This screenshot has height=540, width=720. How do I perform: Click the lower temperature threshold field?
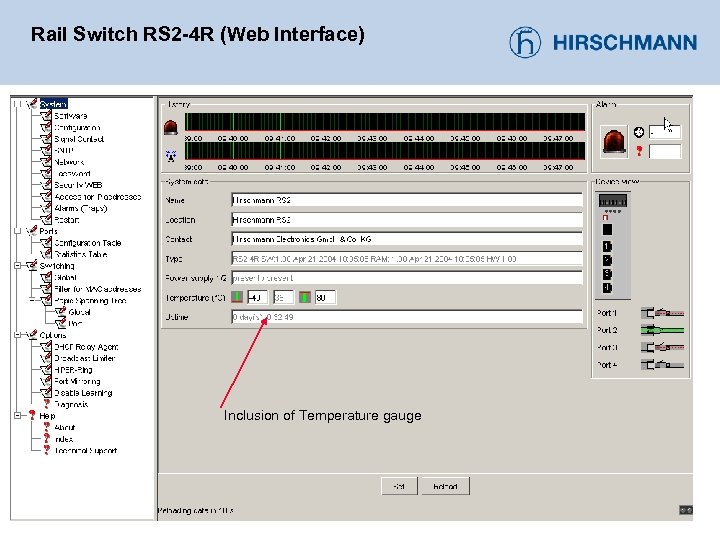point(258,298)
